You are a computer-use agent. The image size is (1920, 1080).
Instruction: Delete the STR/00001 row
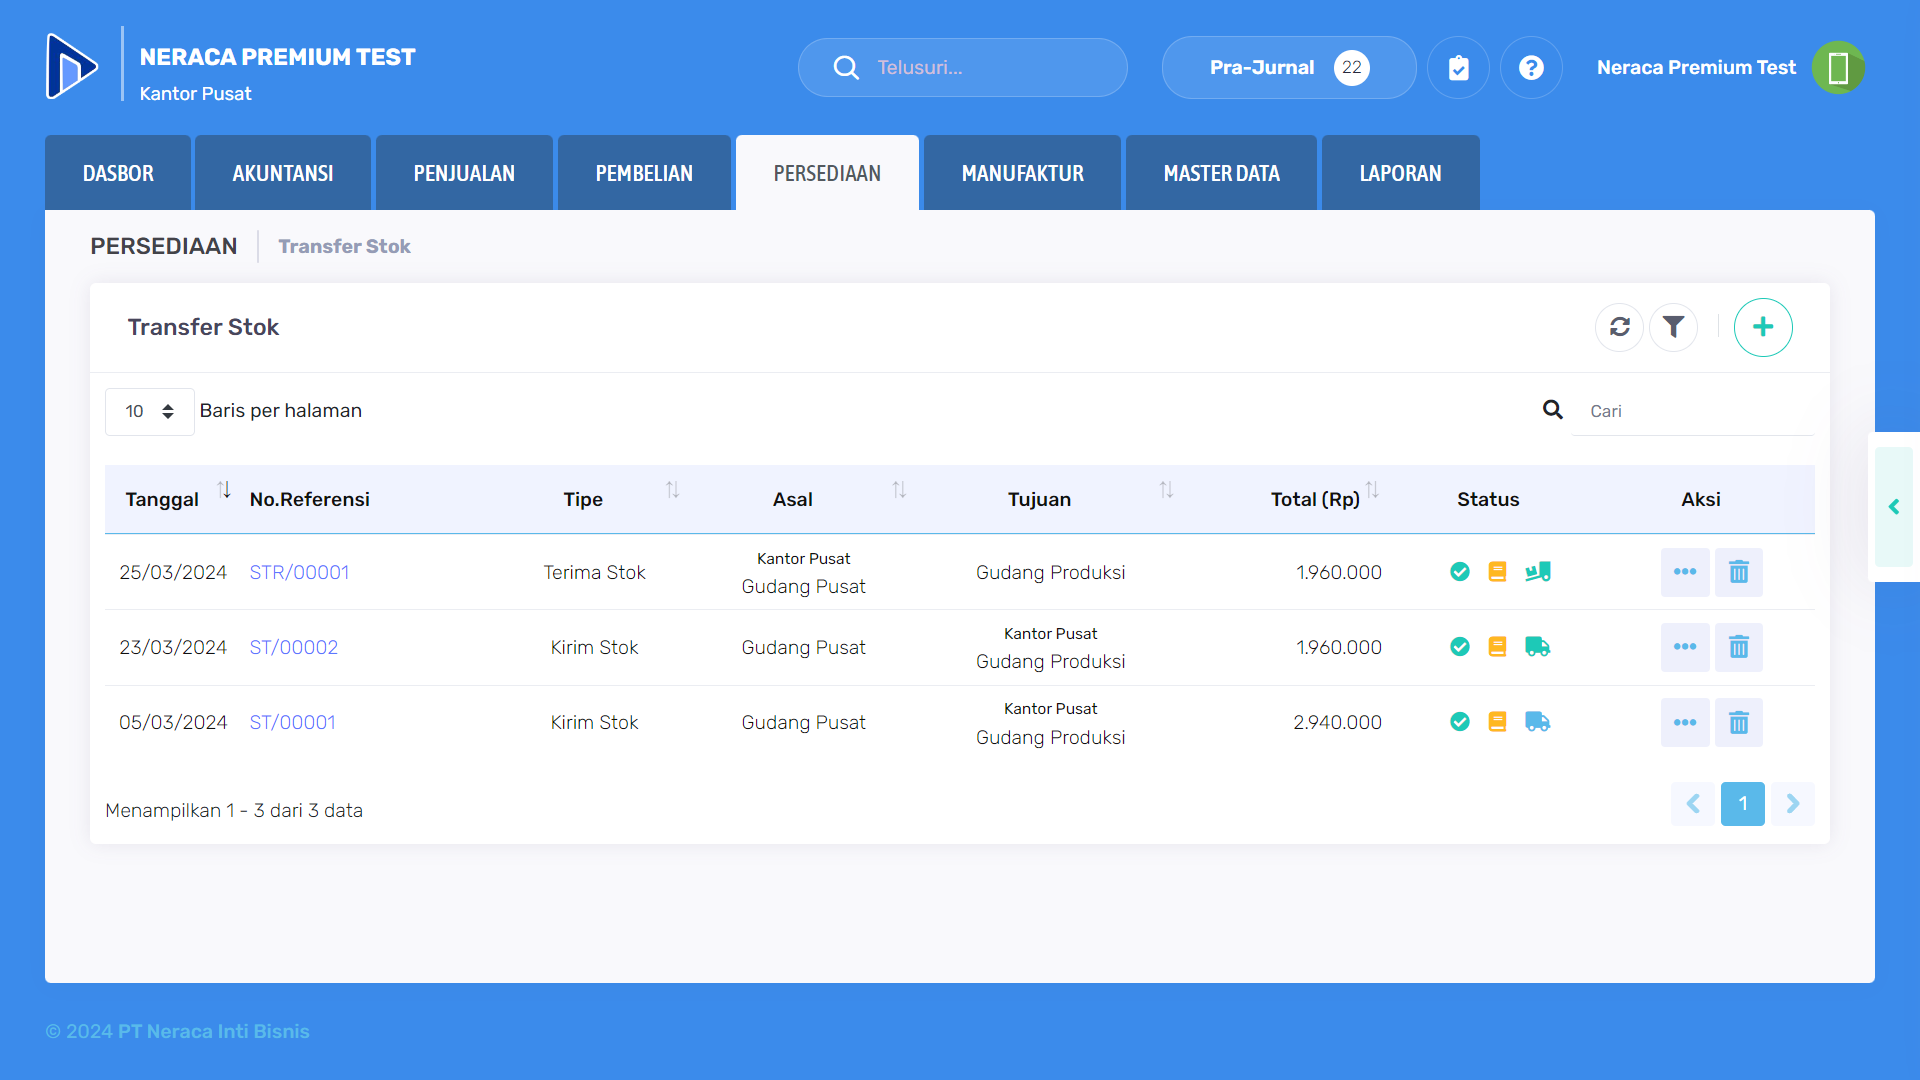click(1739, 572)
